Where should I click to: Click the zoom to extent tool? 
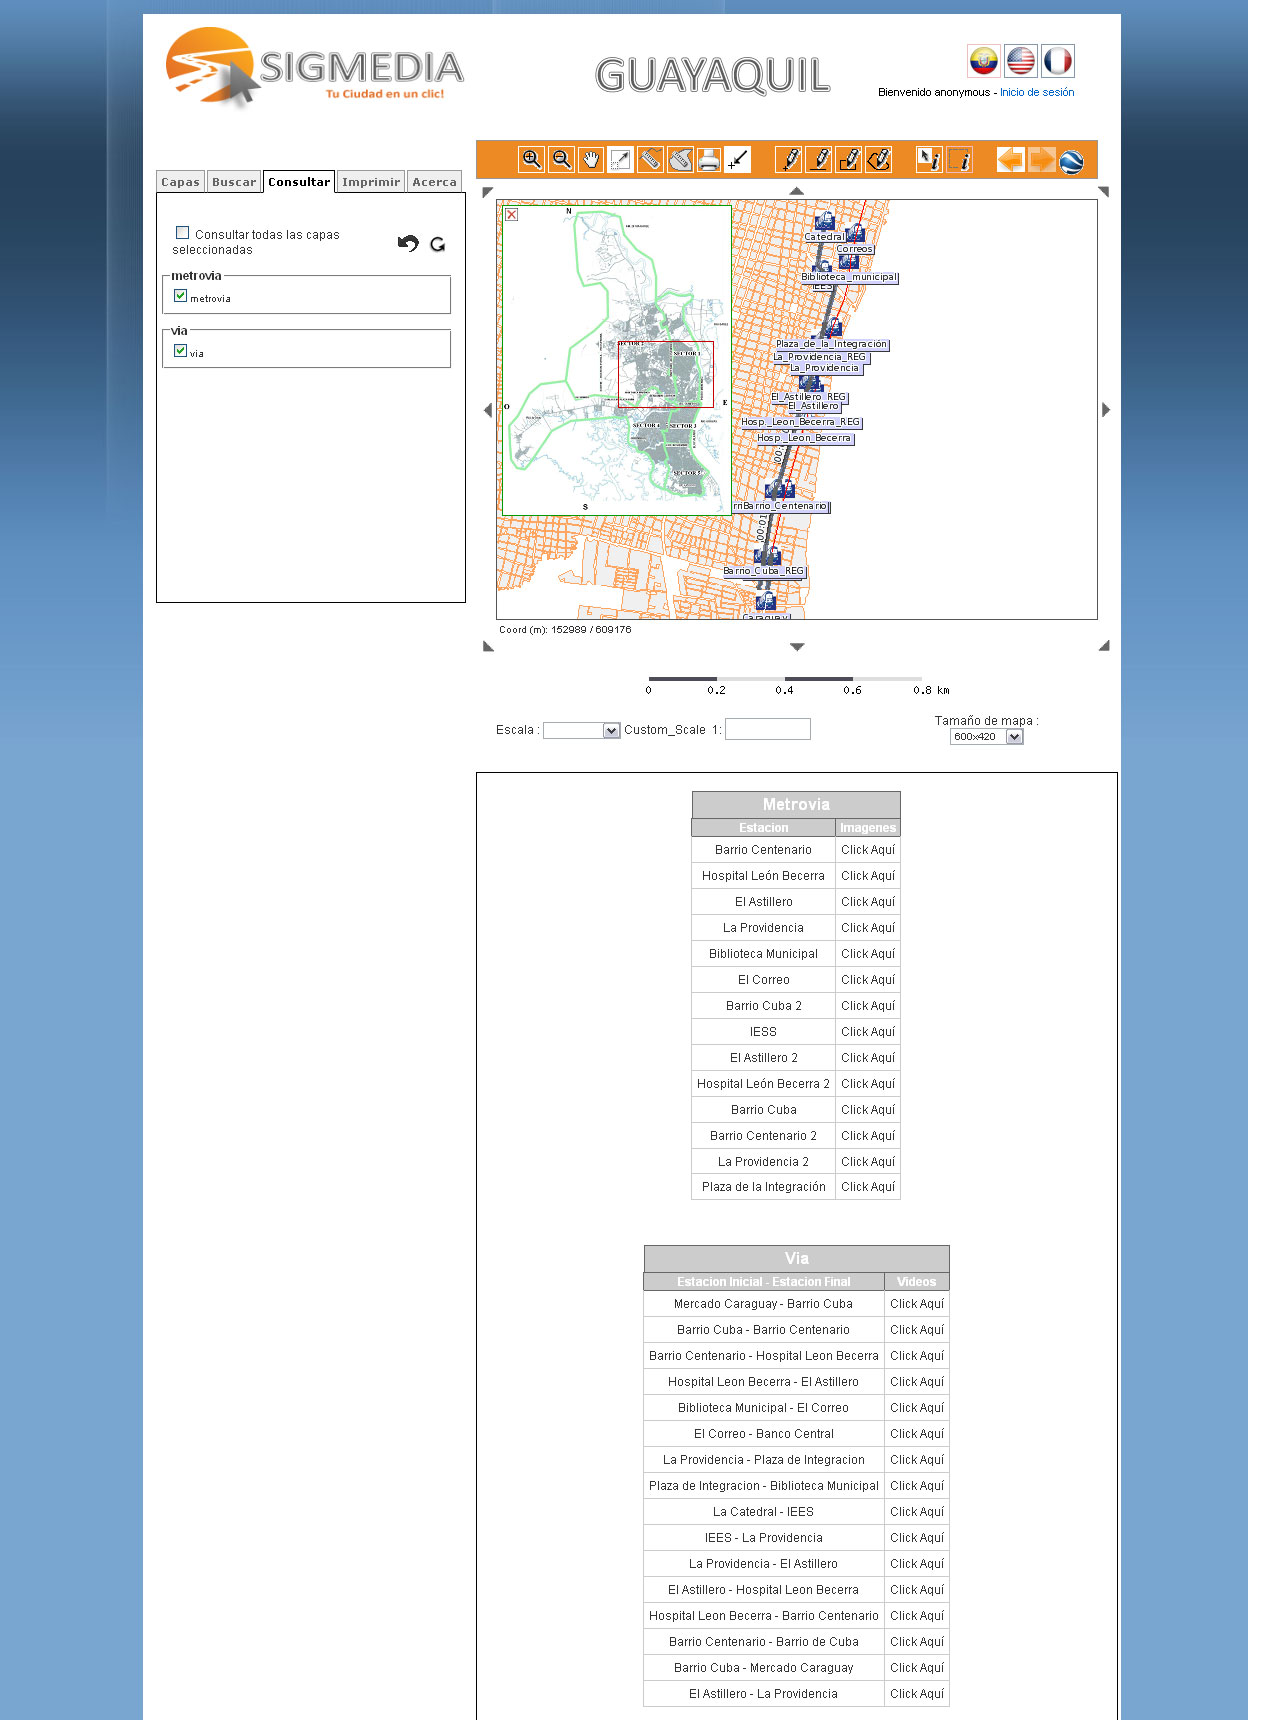621,159
